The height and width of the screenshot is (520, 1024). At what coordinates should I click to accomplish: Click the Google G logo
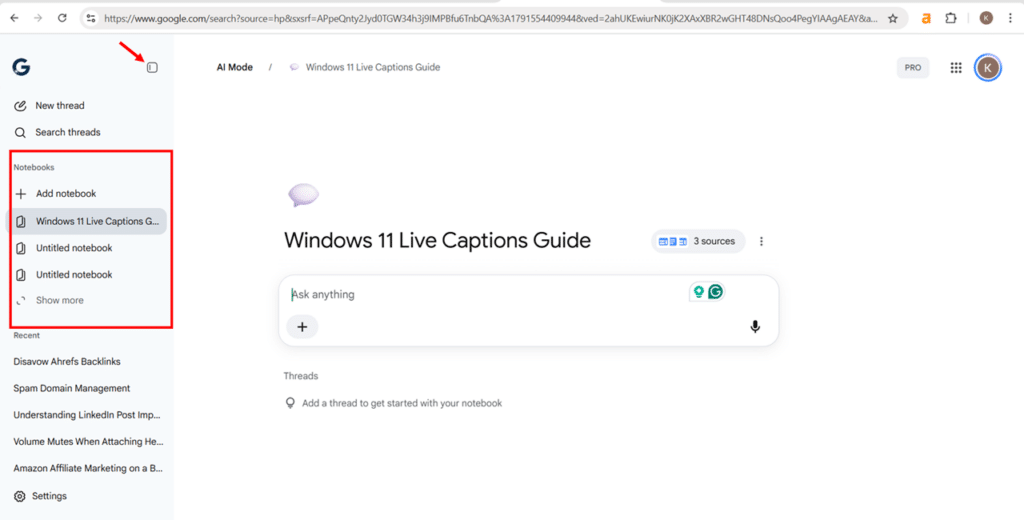coord(21,67)
